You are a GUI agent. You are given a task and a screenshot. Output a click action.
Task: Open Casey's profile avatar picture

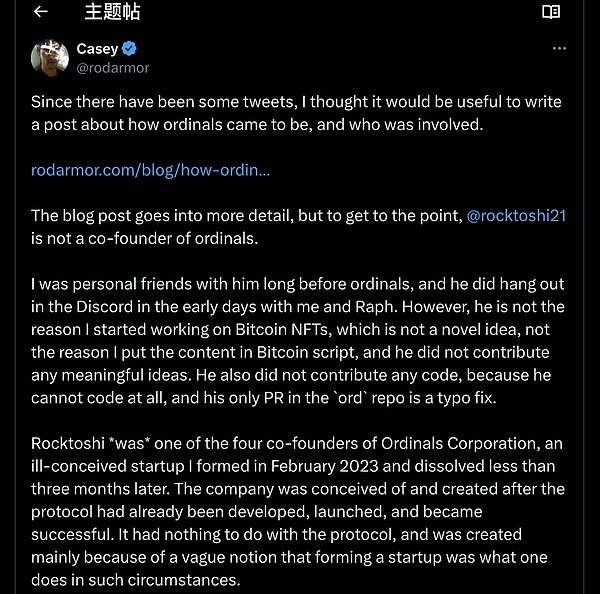tap(49, 59)
